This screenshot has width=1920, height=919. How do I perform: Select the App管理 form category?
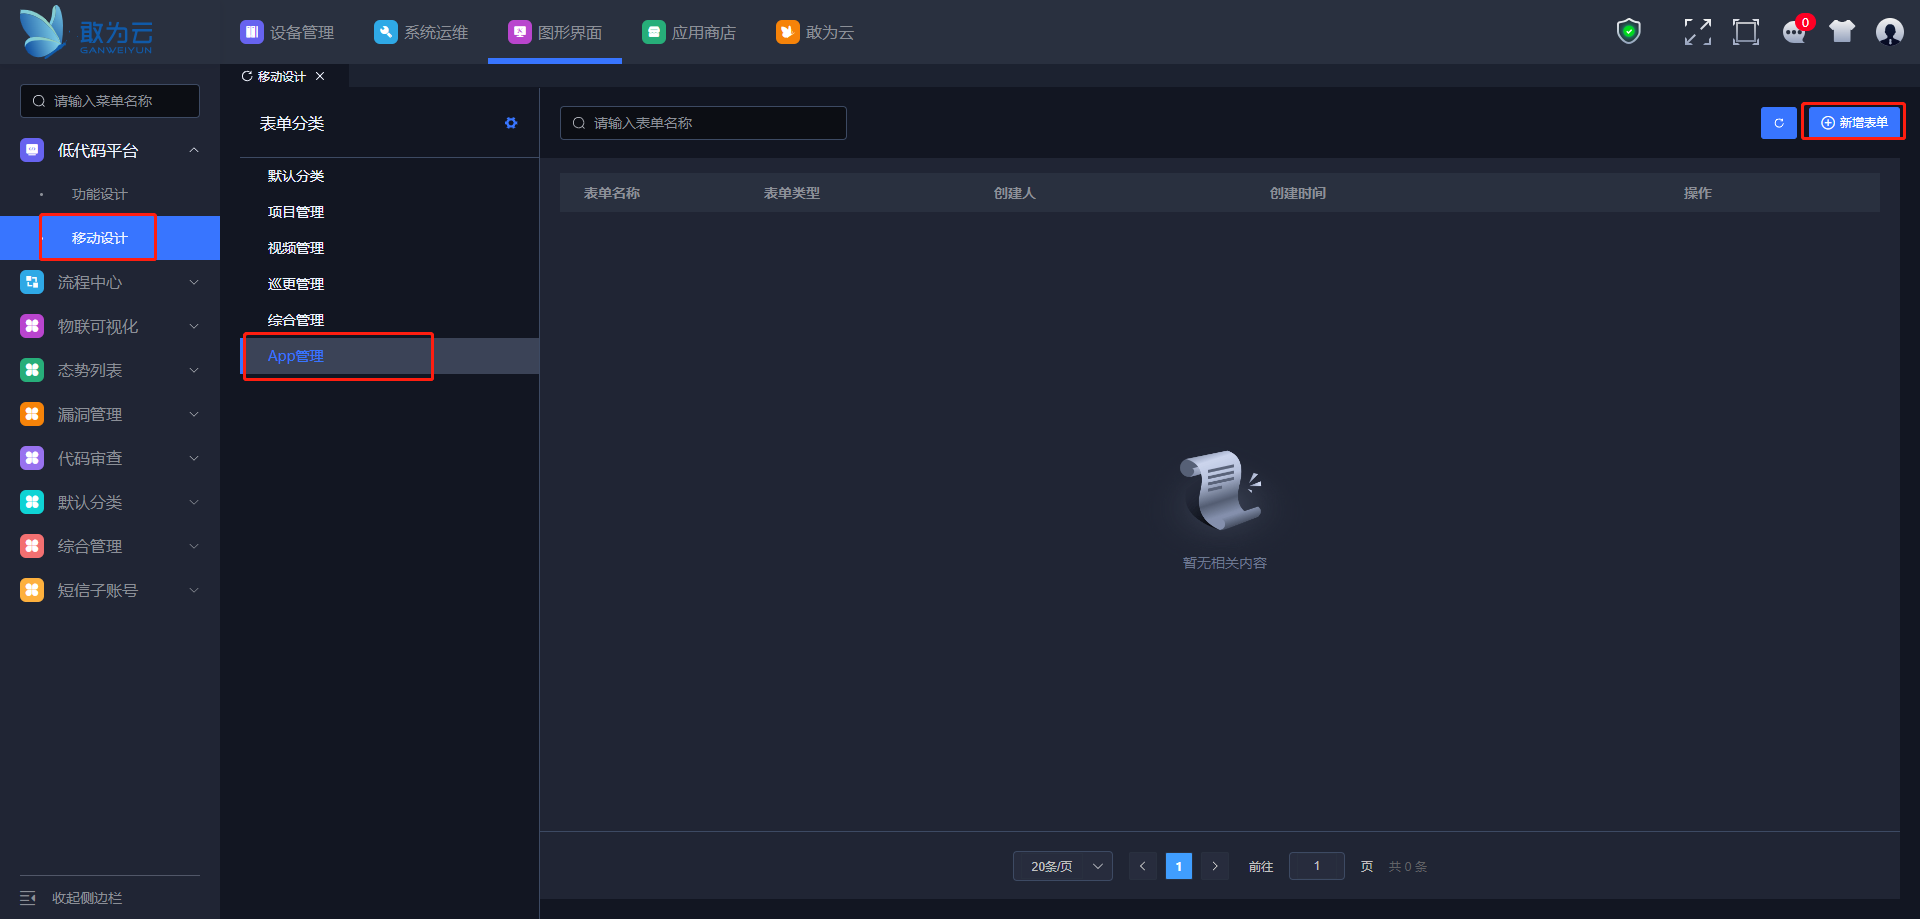[390, 356]
